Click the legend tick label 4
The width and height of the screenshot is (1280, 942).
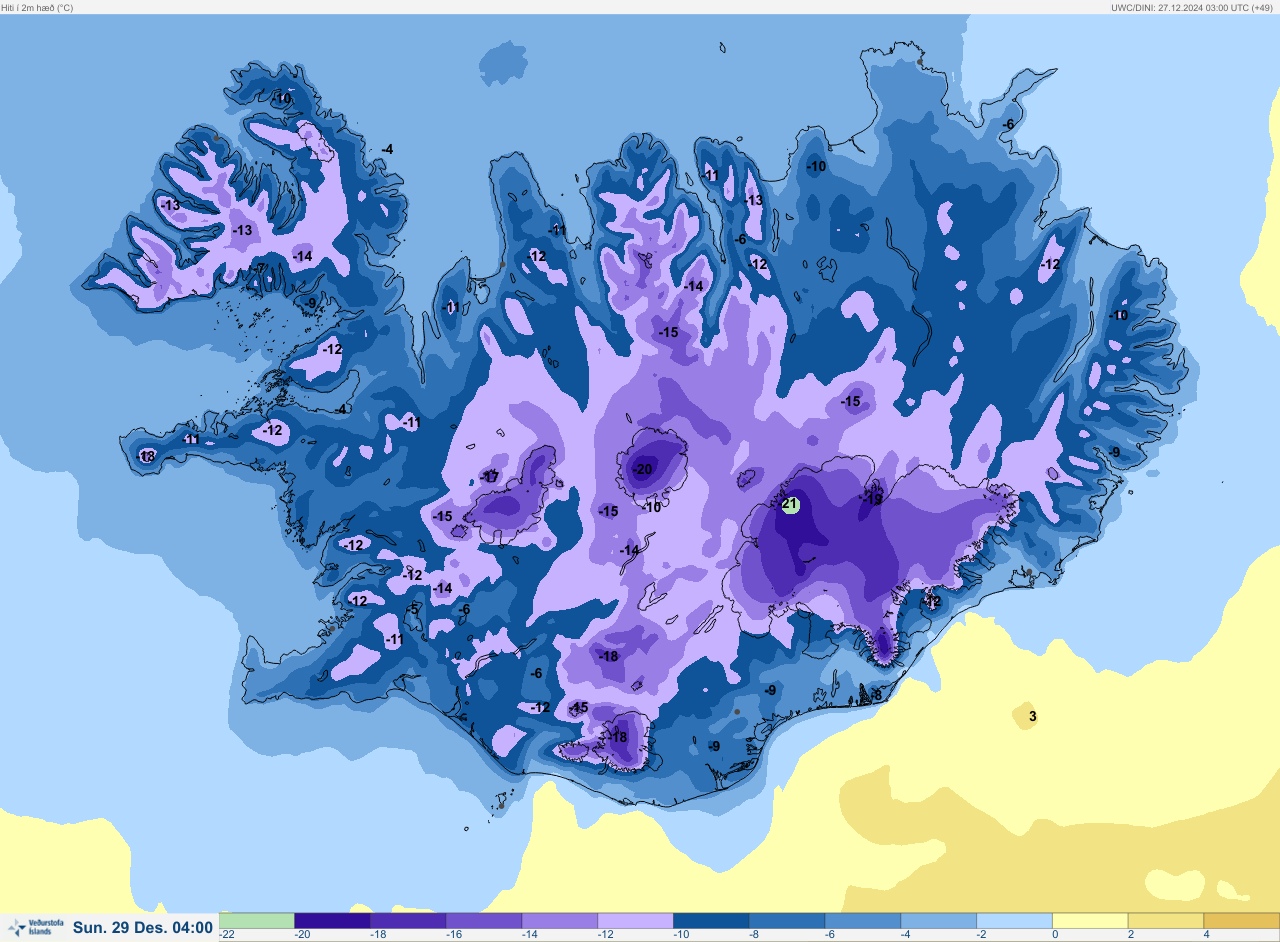pos(1206,935)
